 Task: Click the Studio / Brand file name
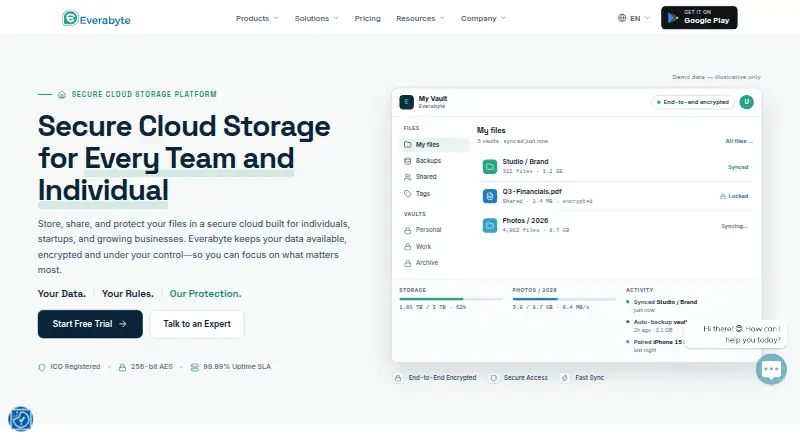(x=525, y=162)
